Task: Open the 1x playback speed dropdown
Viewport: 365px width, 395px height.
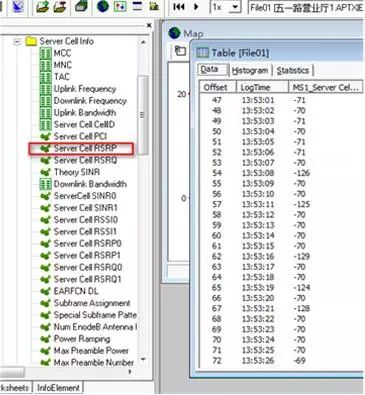Action: [235, 7]
